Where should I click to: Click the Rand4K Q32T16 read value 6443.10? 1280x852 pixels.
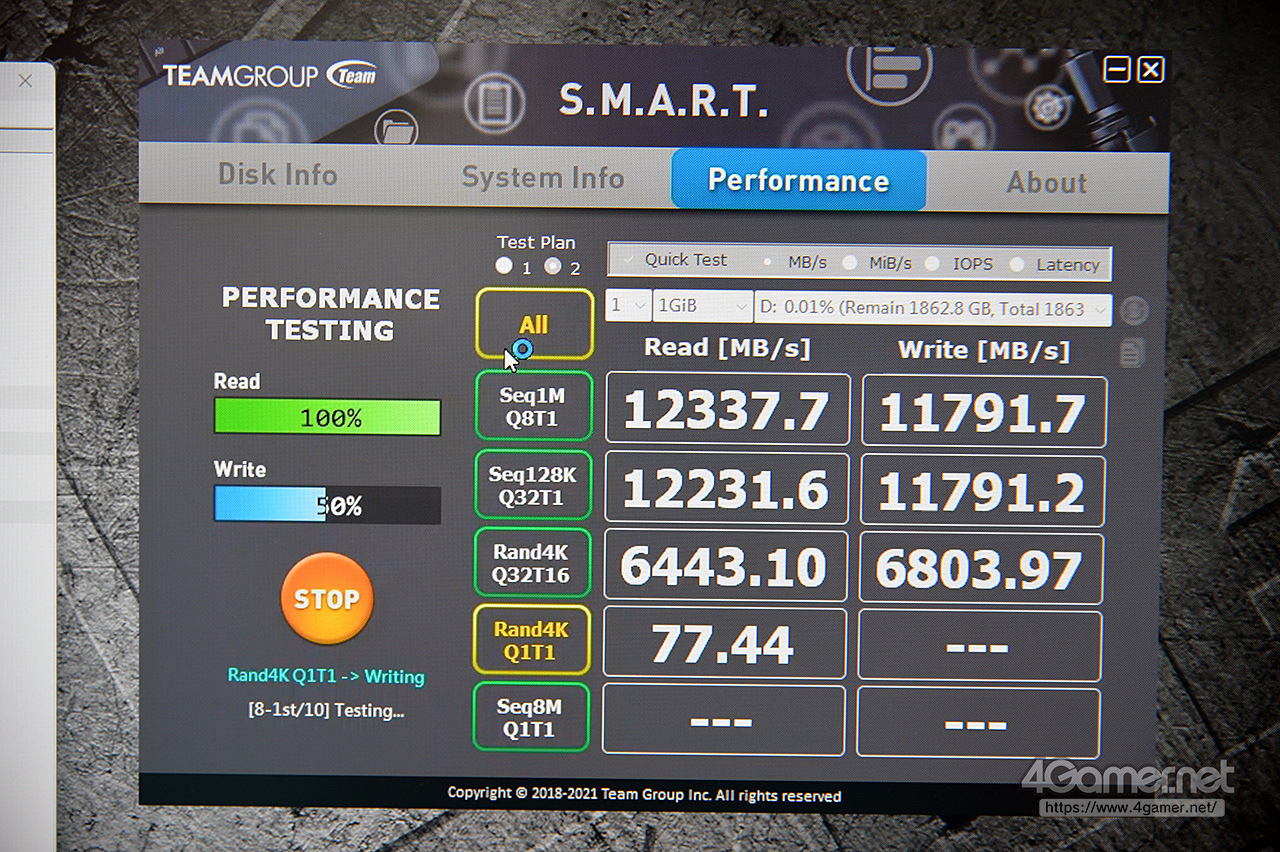pyautogui.click(x=725, y=567)
